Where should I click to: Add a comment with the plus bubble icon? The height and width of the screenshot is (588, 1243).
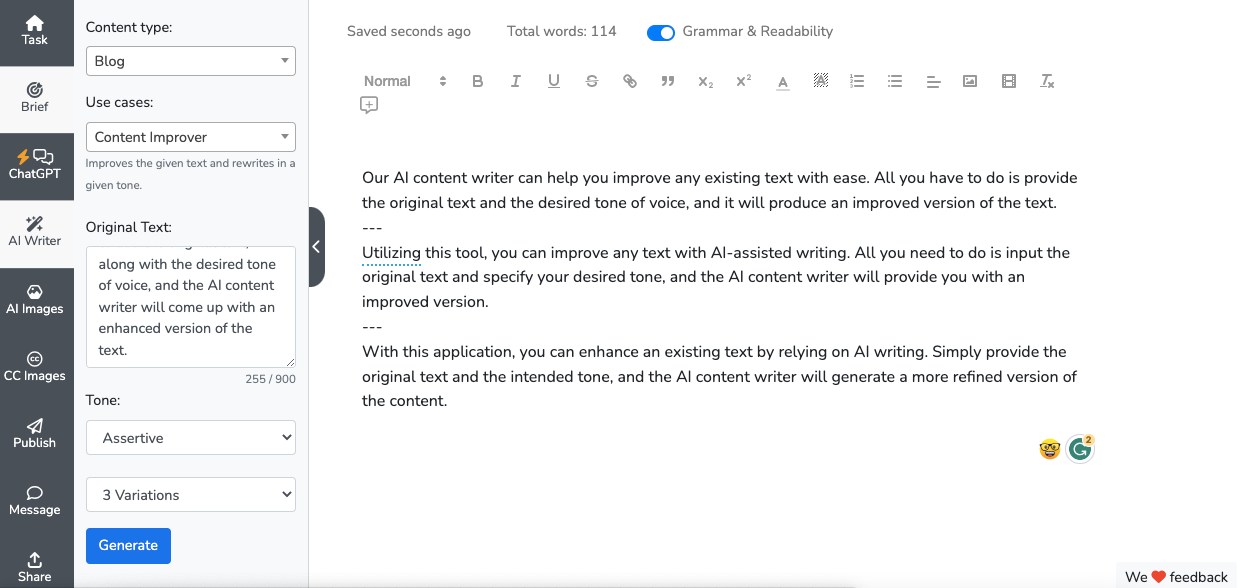click(x=369, y=105)
